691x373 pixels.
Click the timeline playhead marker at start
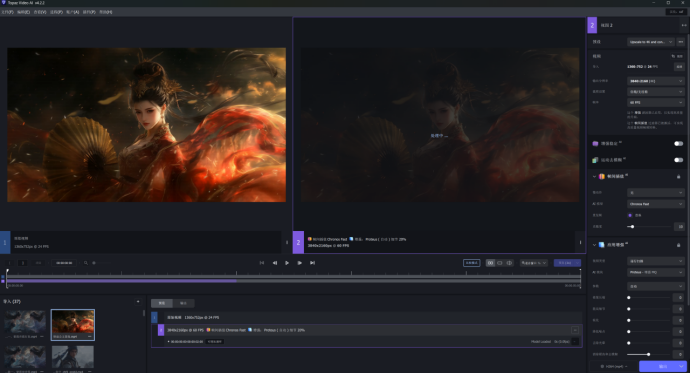point(7,271)
